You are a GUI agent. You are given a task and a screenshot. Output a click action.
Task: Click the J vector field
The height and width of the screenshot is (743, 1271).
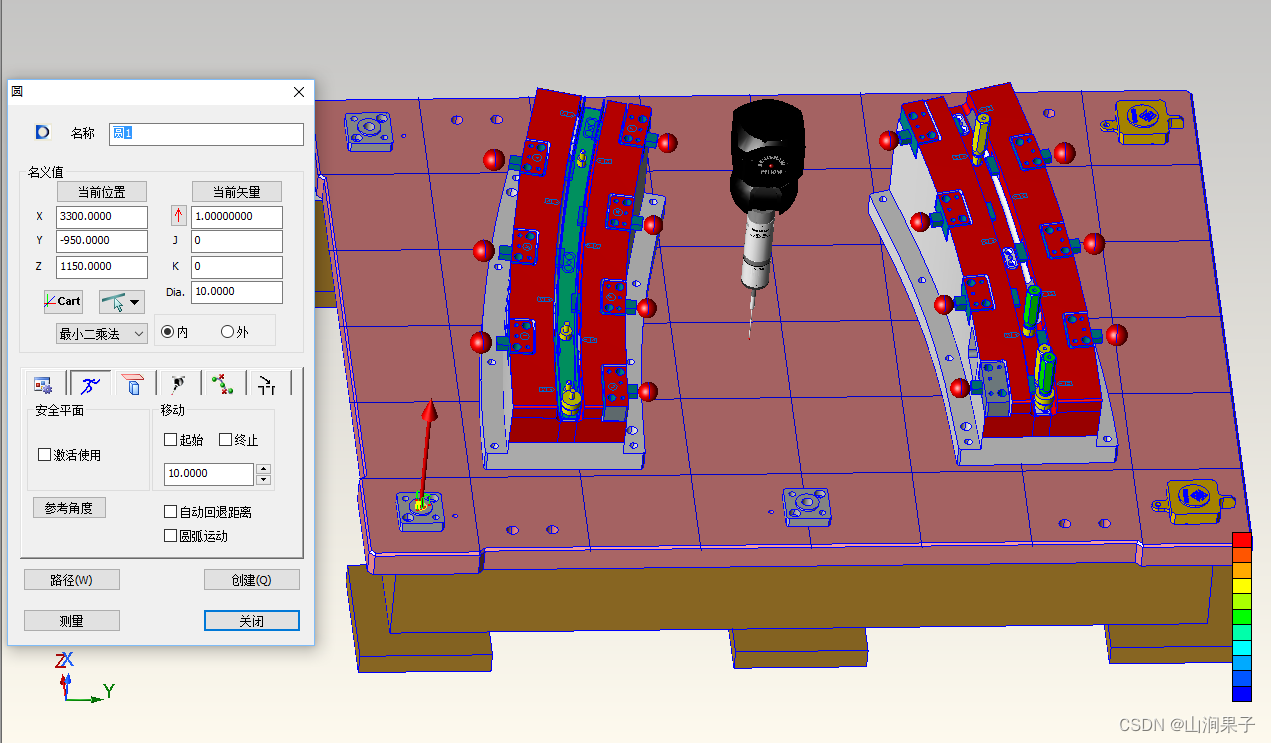click(237, 241)
